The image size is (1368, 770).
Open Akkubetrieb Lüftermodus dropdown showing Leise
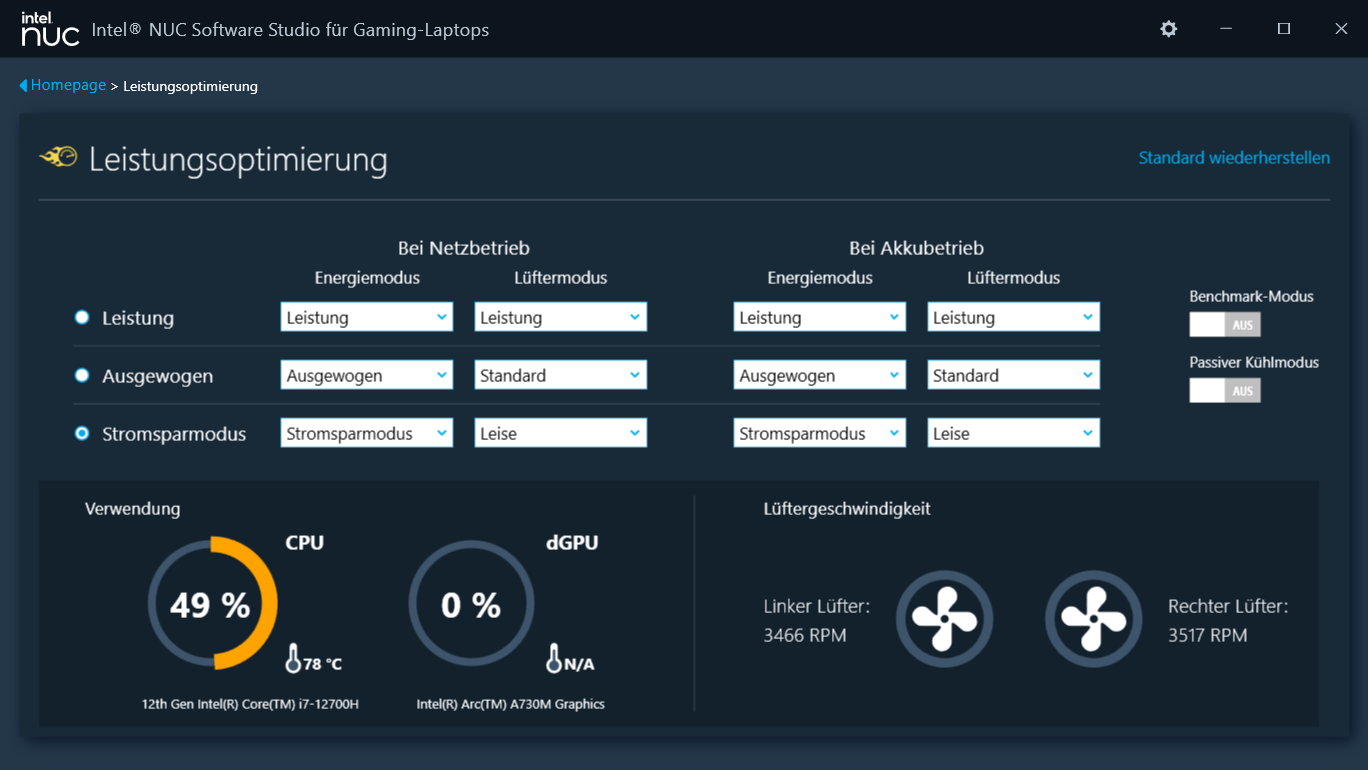pos(1013,434)
